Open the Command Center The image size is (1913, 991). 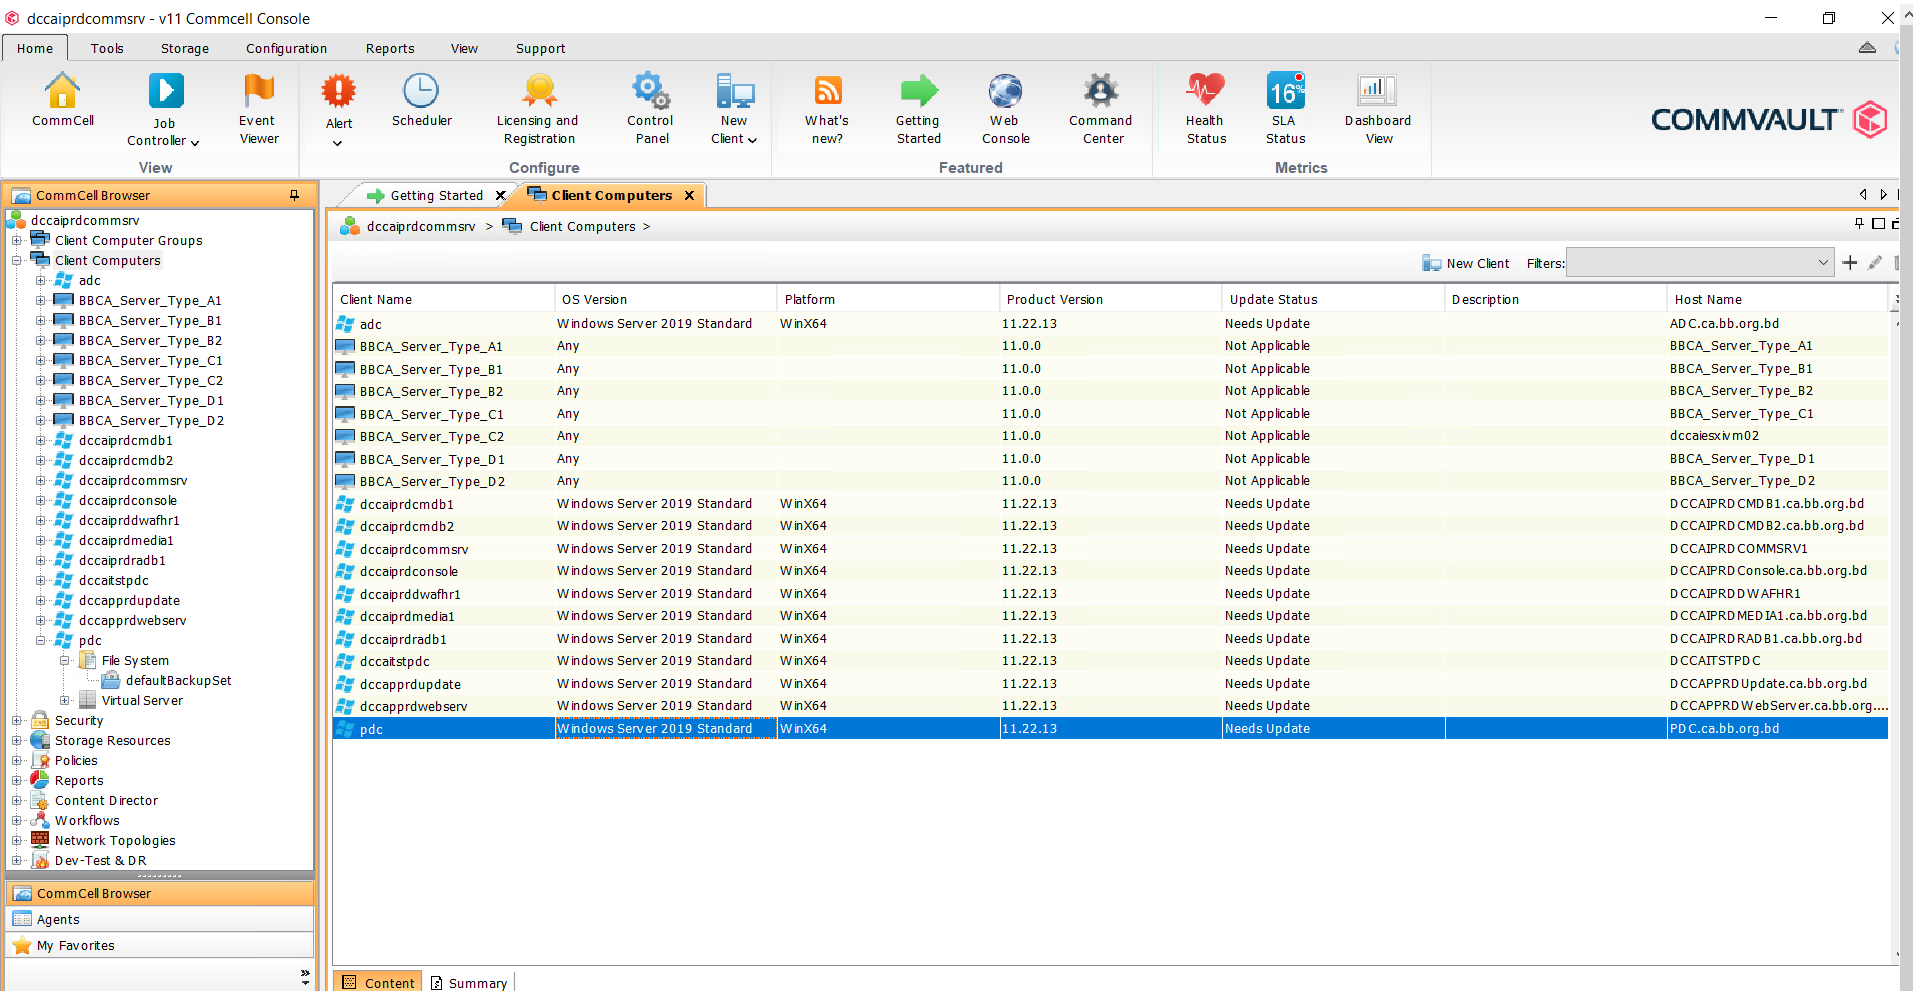pyautogui.click(x=1101, y=109)
